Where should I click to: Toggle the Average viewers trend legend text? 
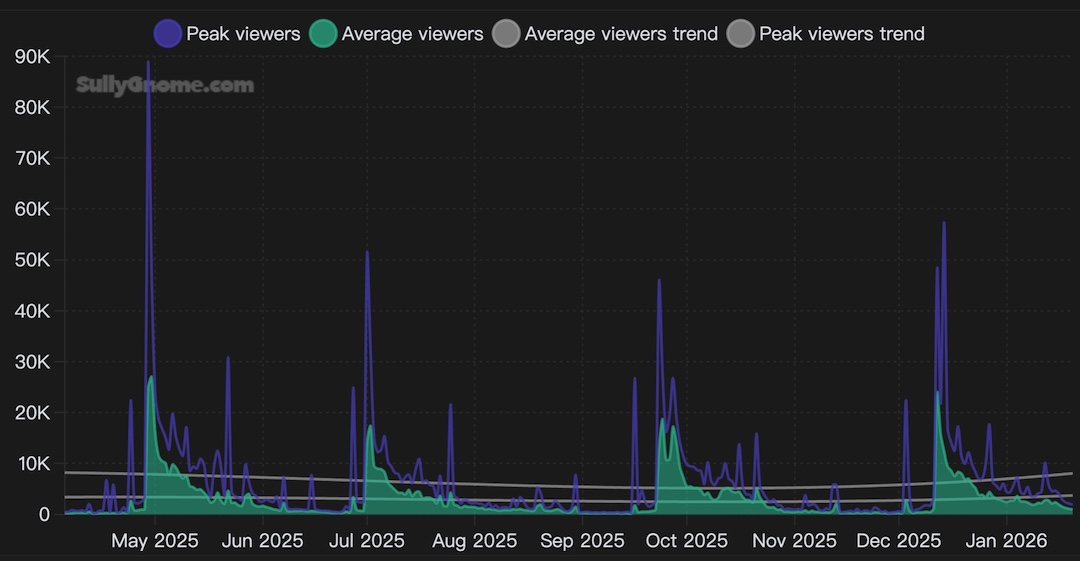(621, 34)
